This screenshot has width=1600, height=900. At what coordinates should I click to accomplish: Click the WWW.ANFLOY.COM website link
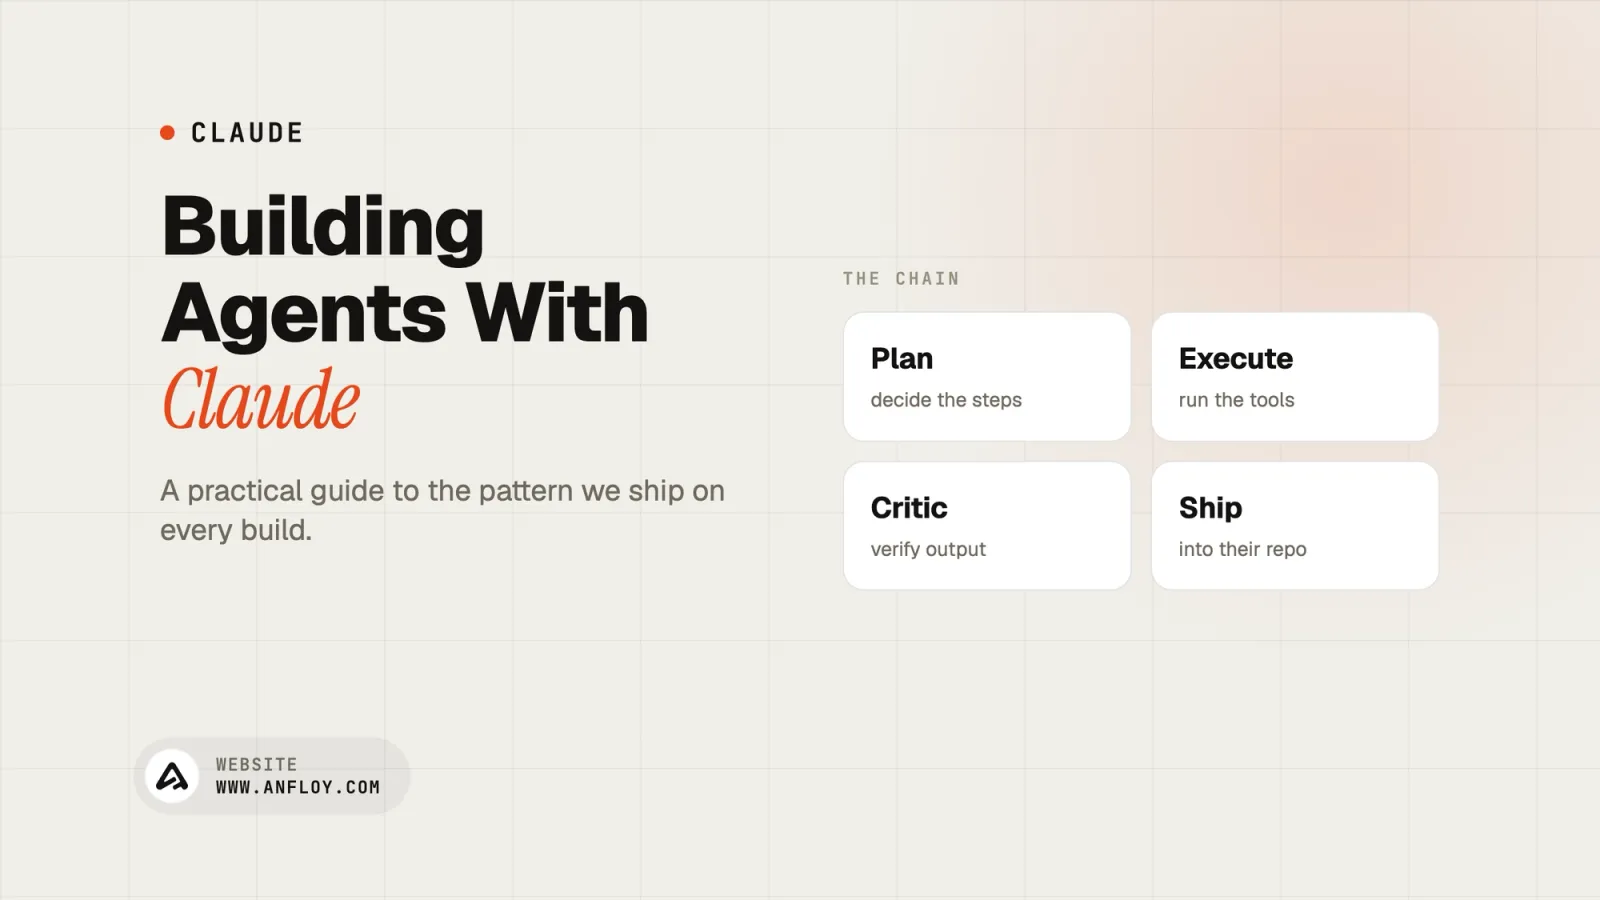click(x=298, y=788)
